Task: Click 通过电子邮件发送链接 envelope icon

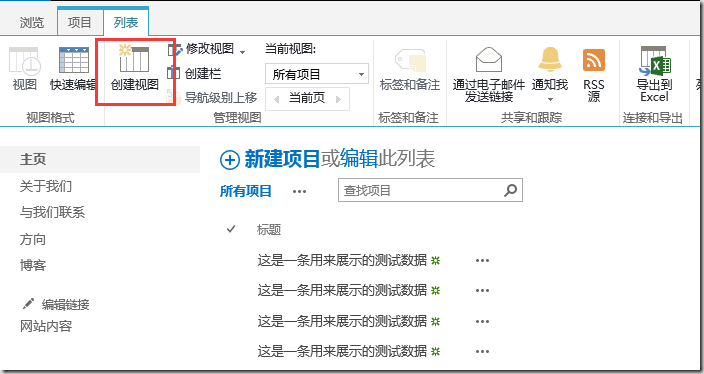Action: tap(488, 60)
